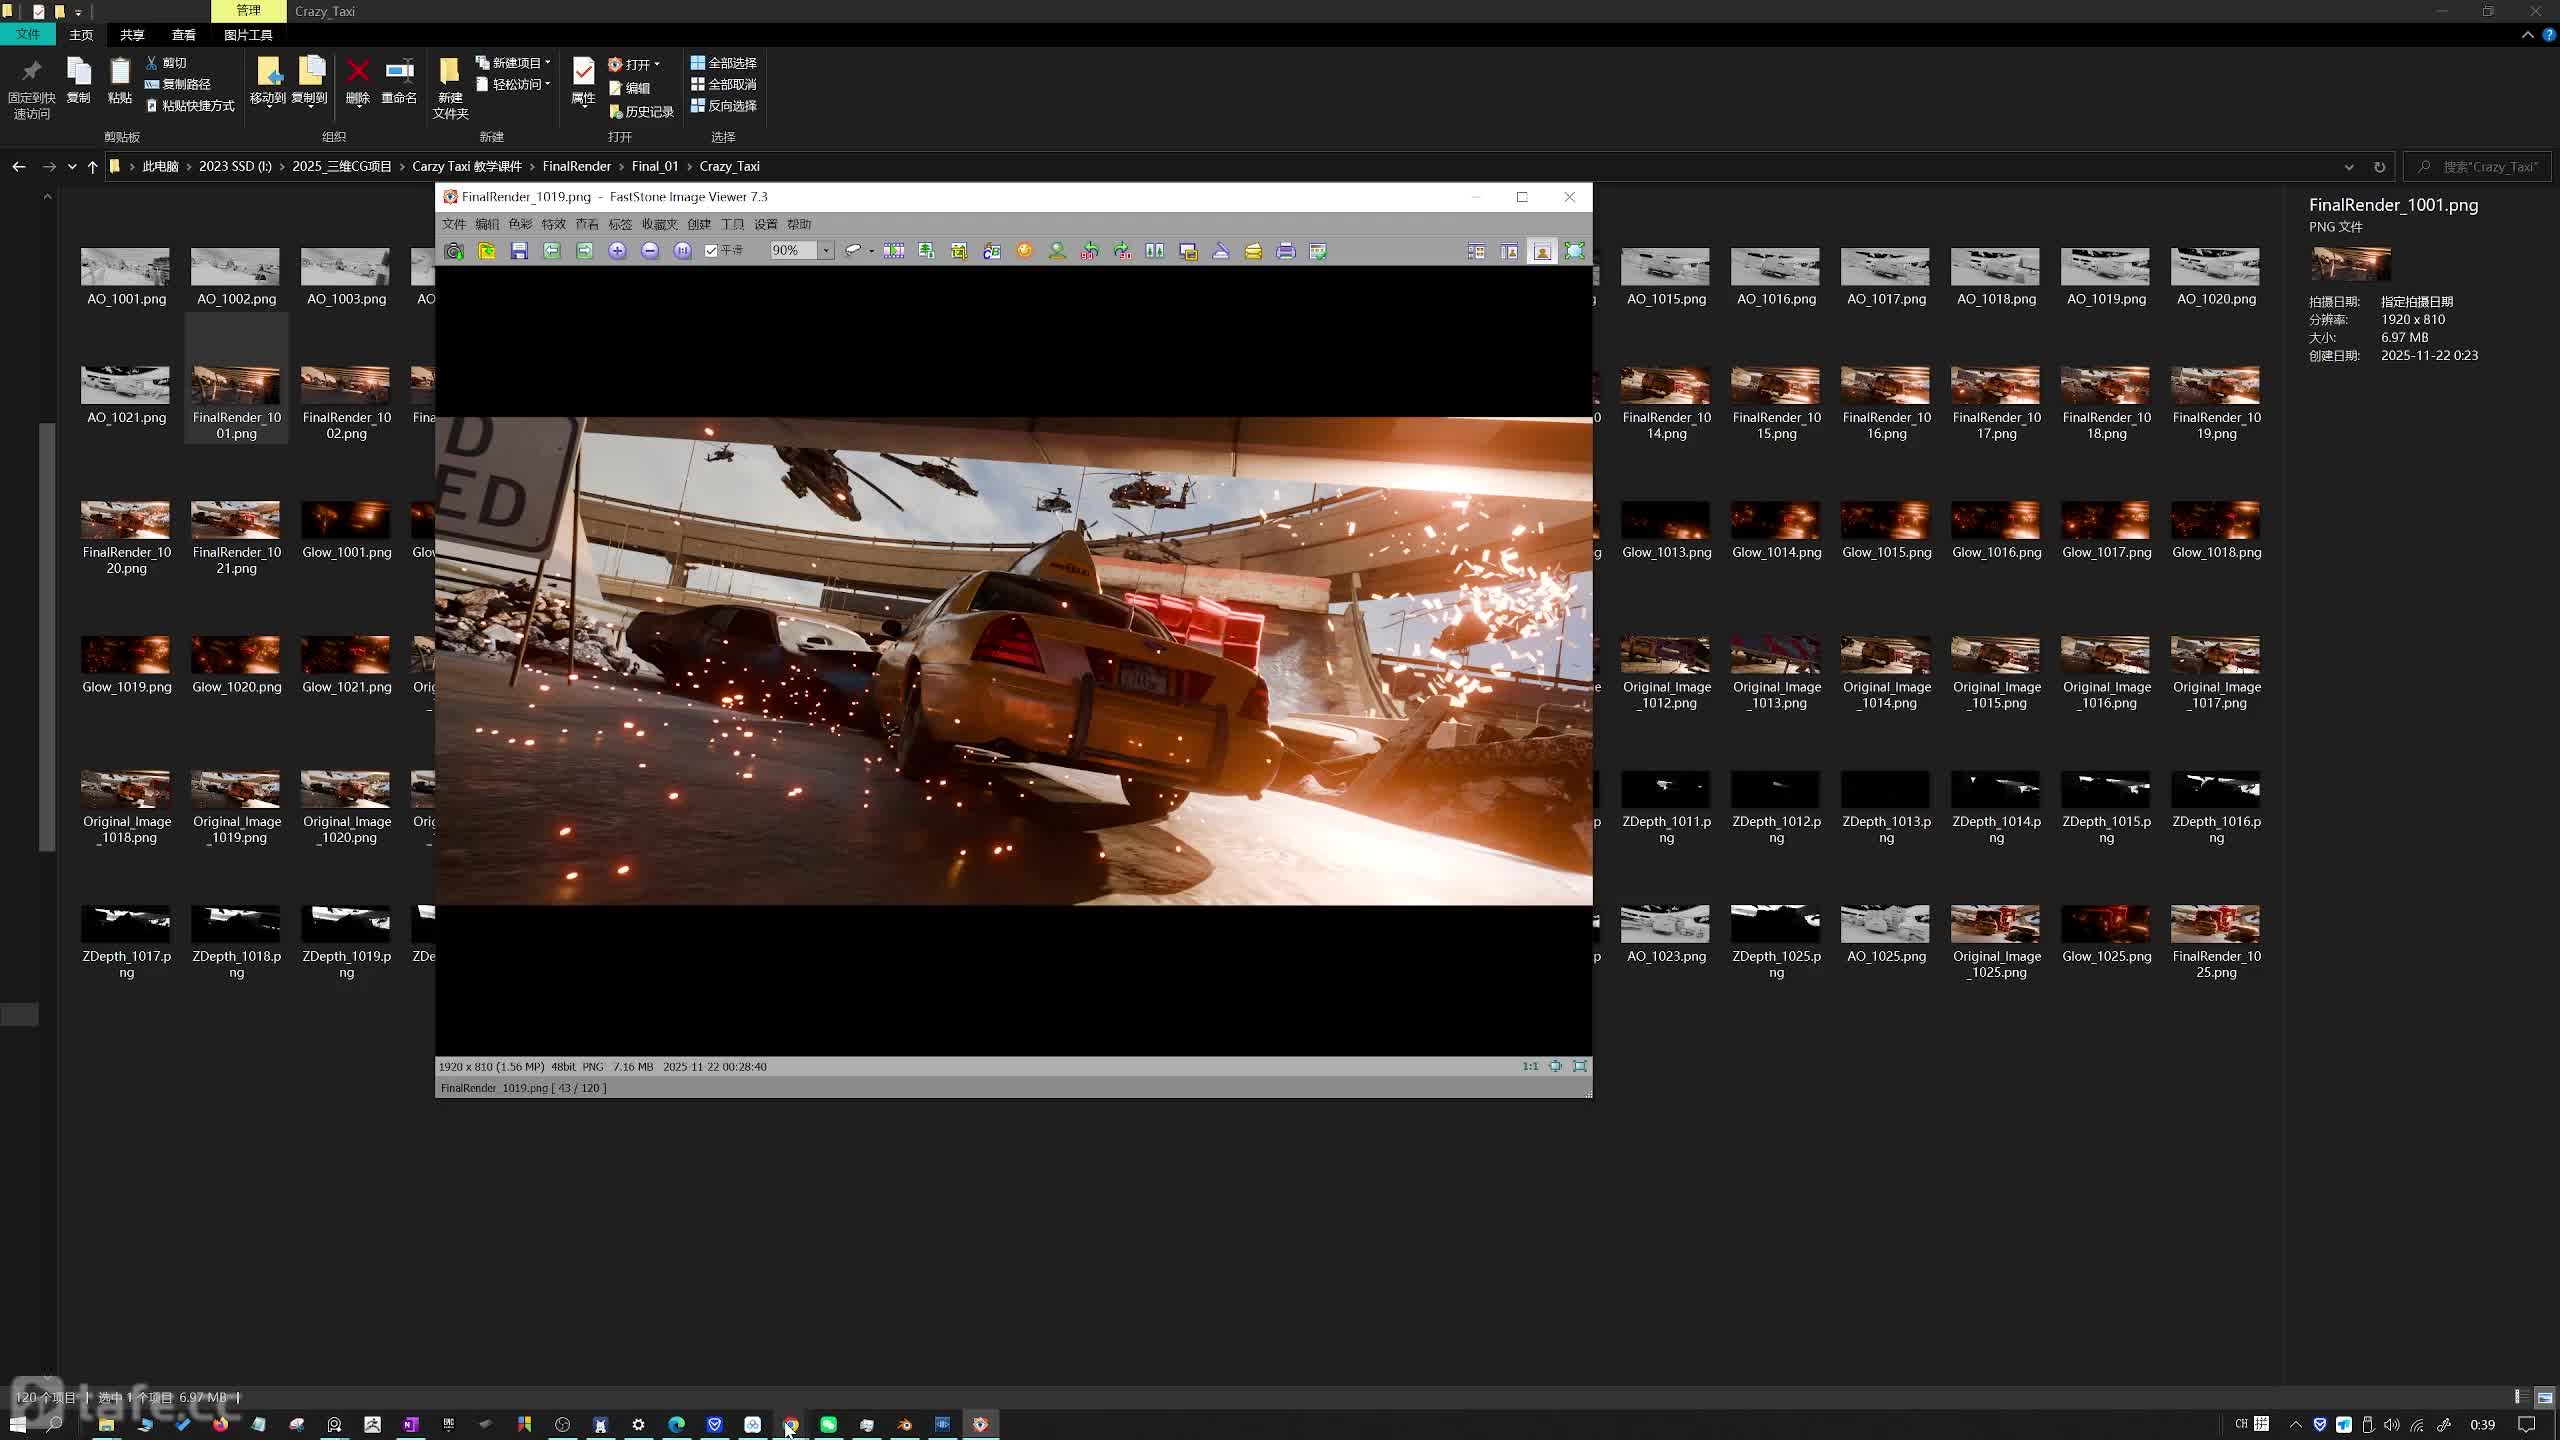Click the Zoom Out icon

coord(650,251)
